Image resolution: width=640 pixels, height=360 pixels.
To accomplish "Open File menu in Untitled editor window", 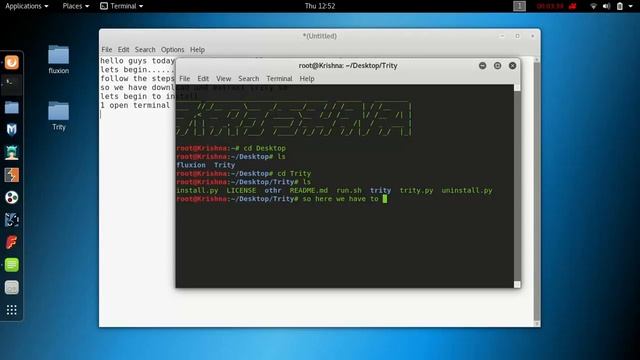I will (107, 49).
